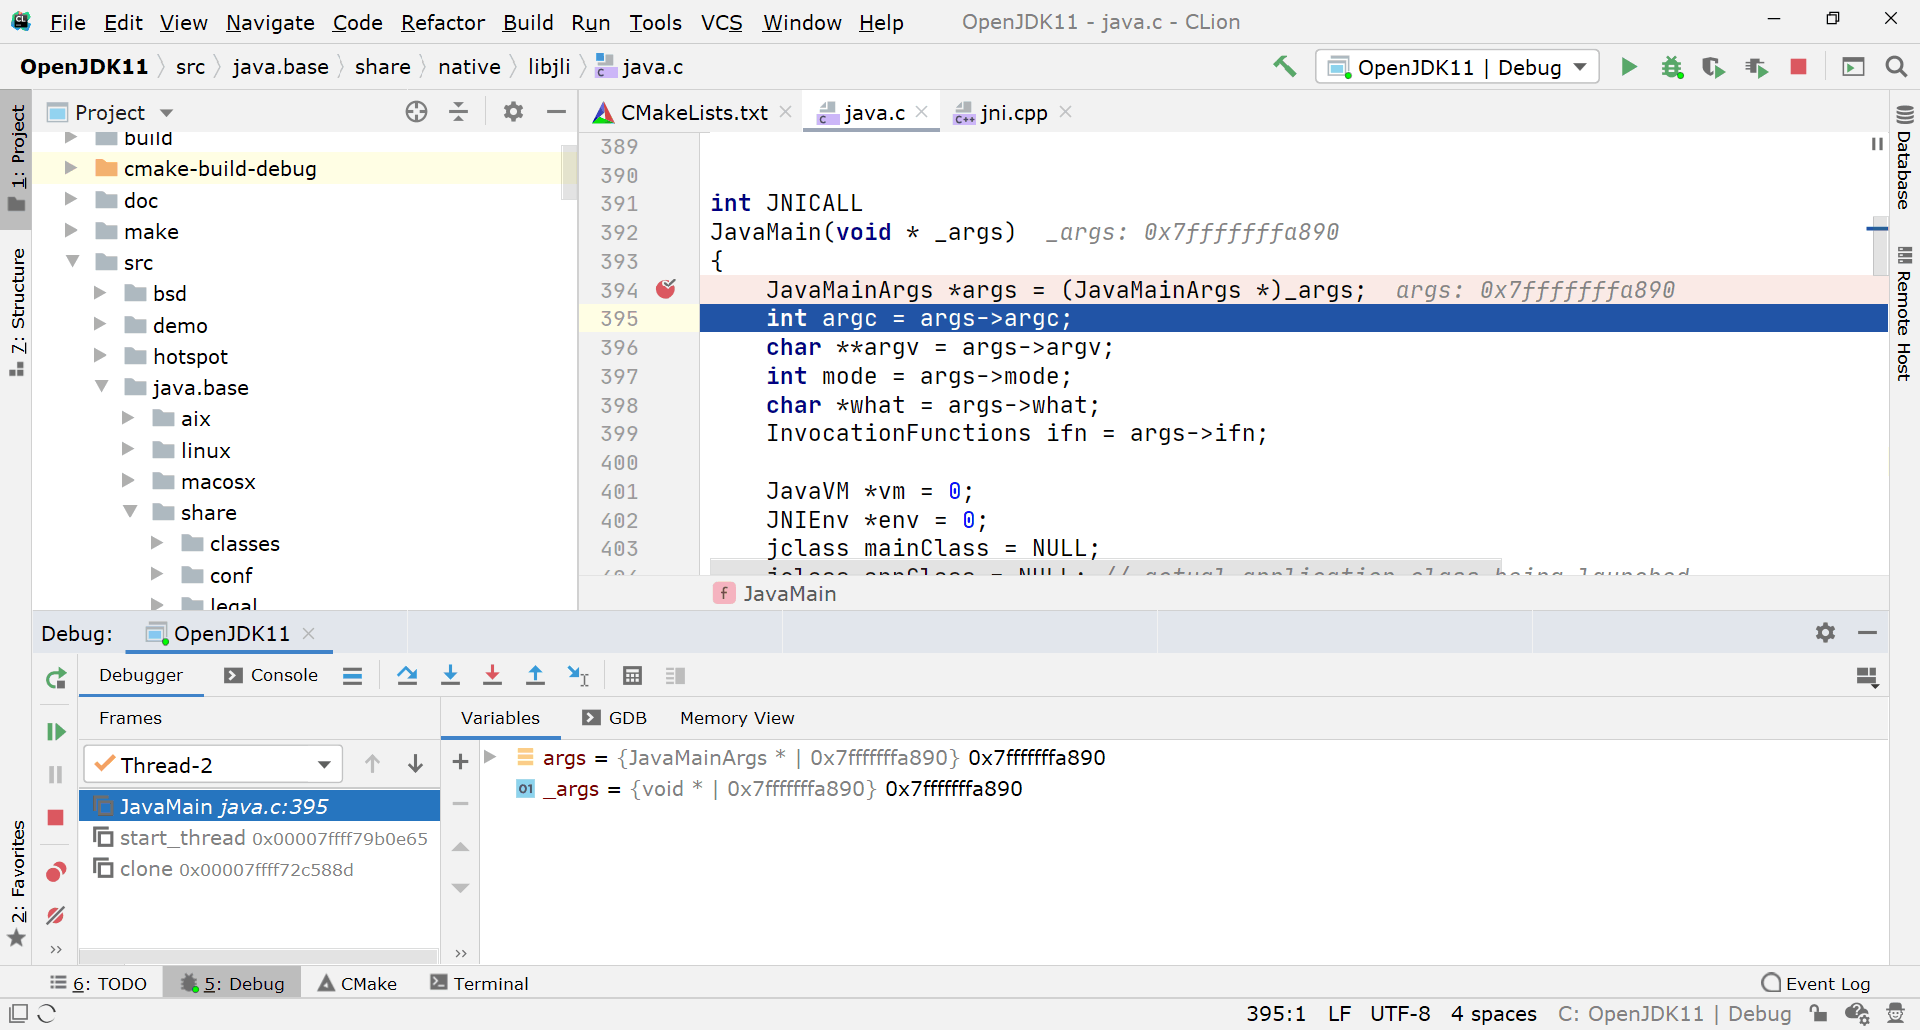This screenshot has height=1030, width=1920.
Task: Click UTF-8 encoding in status bar
Action: click(1400, 1014)
